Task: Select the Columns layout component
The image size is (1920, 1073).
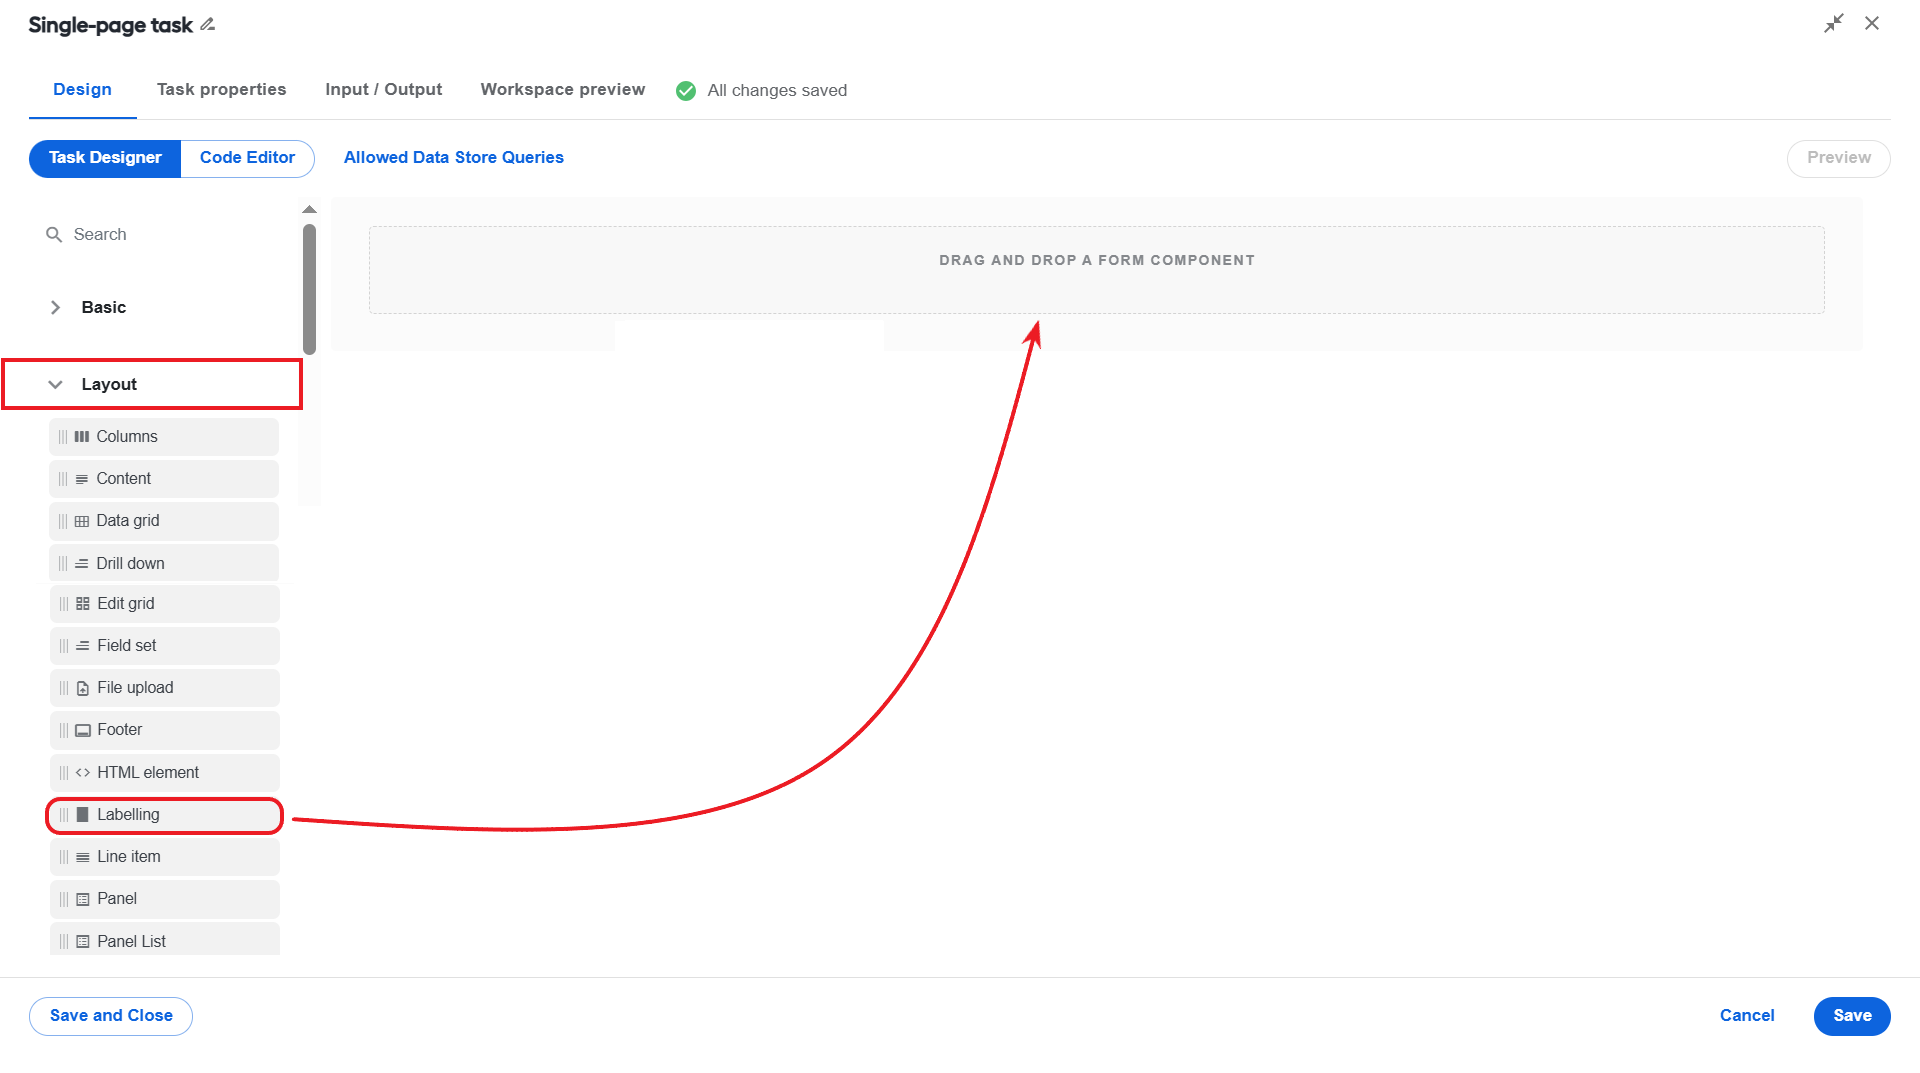Action: point(164,437)
